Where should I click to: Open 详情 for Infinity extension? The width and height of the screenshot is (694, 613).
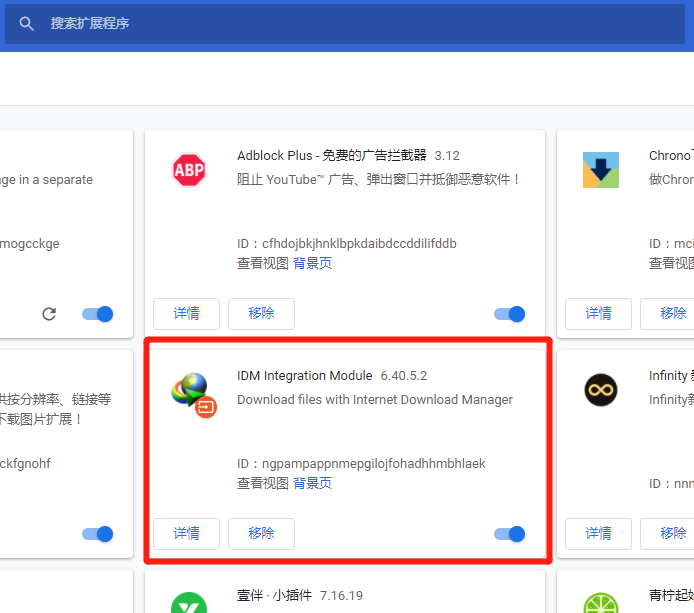[598, 534]
